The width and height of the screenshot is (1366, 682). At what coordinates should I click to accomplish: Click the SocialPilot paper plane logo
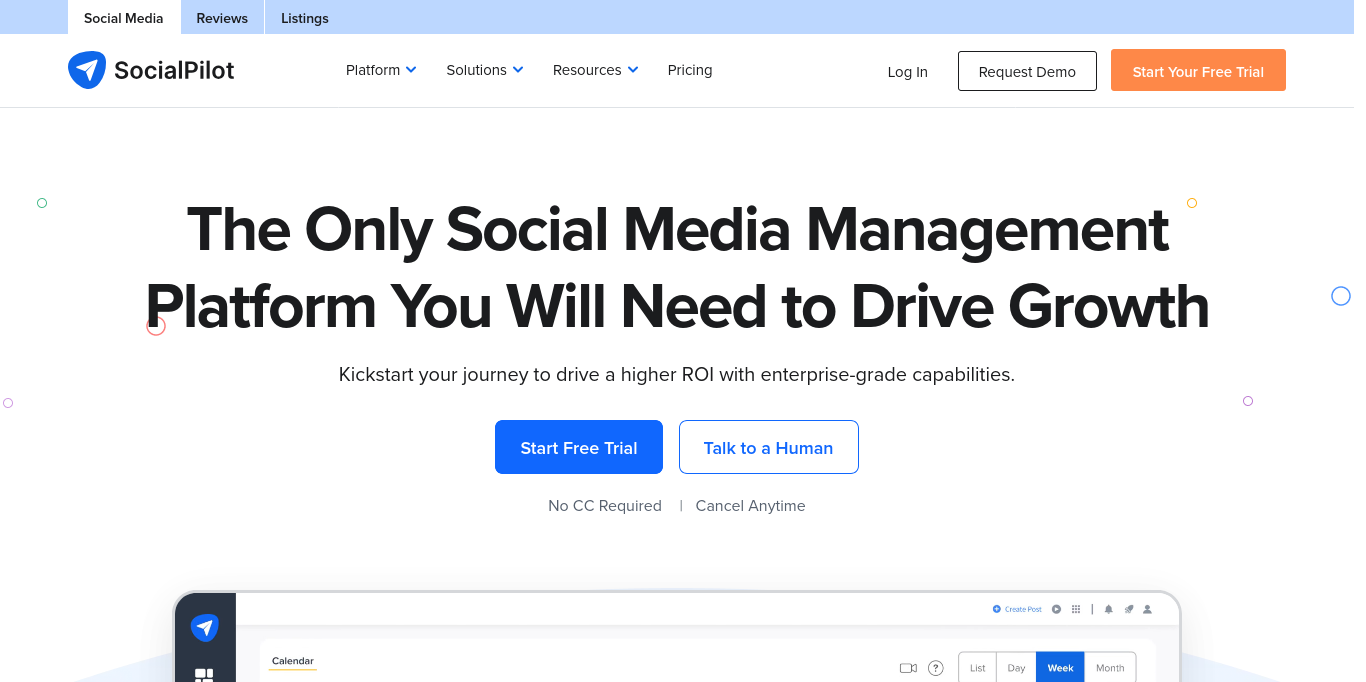point(87,70)
